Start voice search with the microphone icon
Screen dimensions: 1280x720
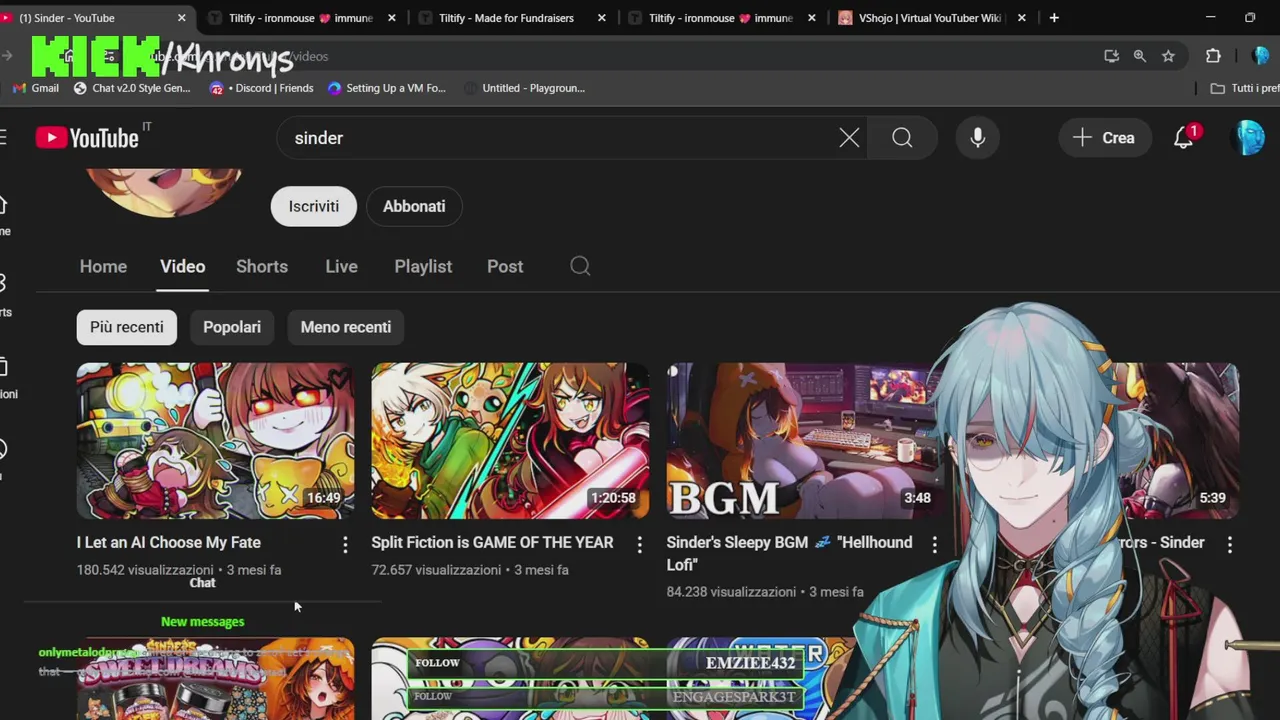click(978, 138)
